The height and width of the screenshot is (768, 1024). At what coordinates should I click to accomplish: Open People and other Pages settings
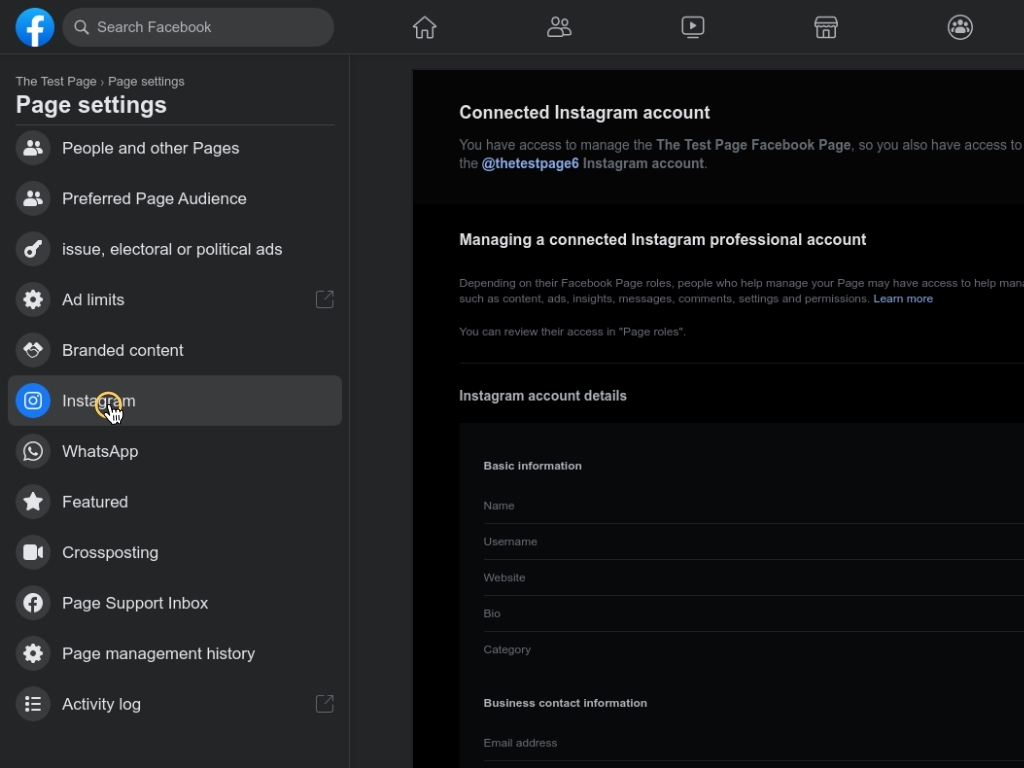(175, 148)
